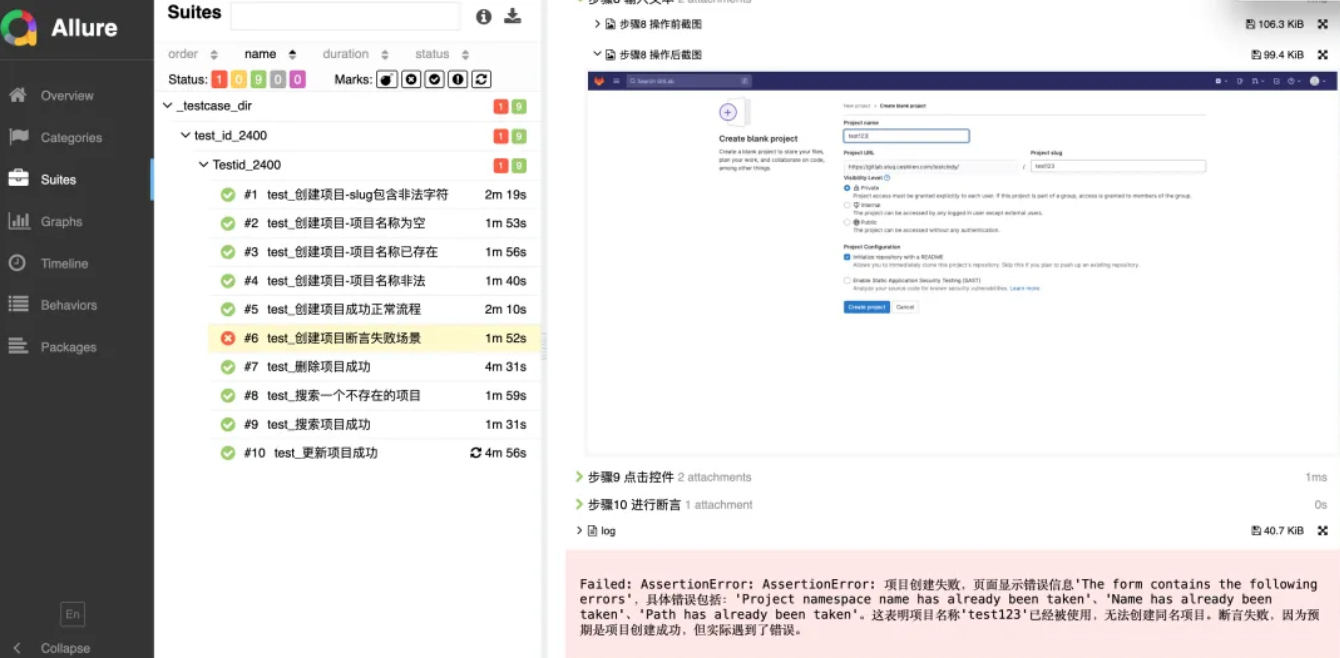Sort suites by duration
The width and height of the screenshot is (1340, 658).
(355, 54)
